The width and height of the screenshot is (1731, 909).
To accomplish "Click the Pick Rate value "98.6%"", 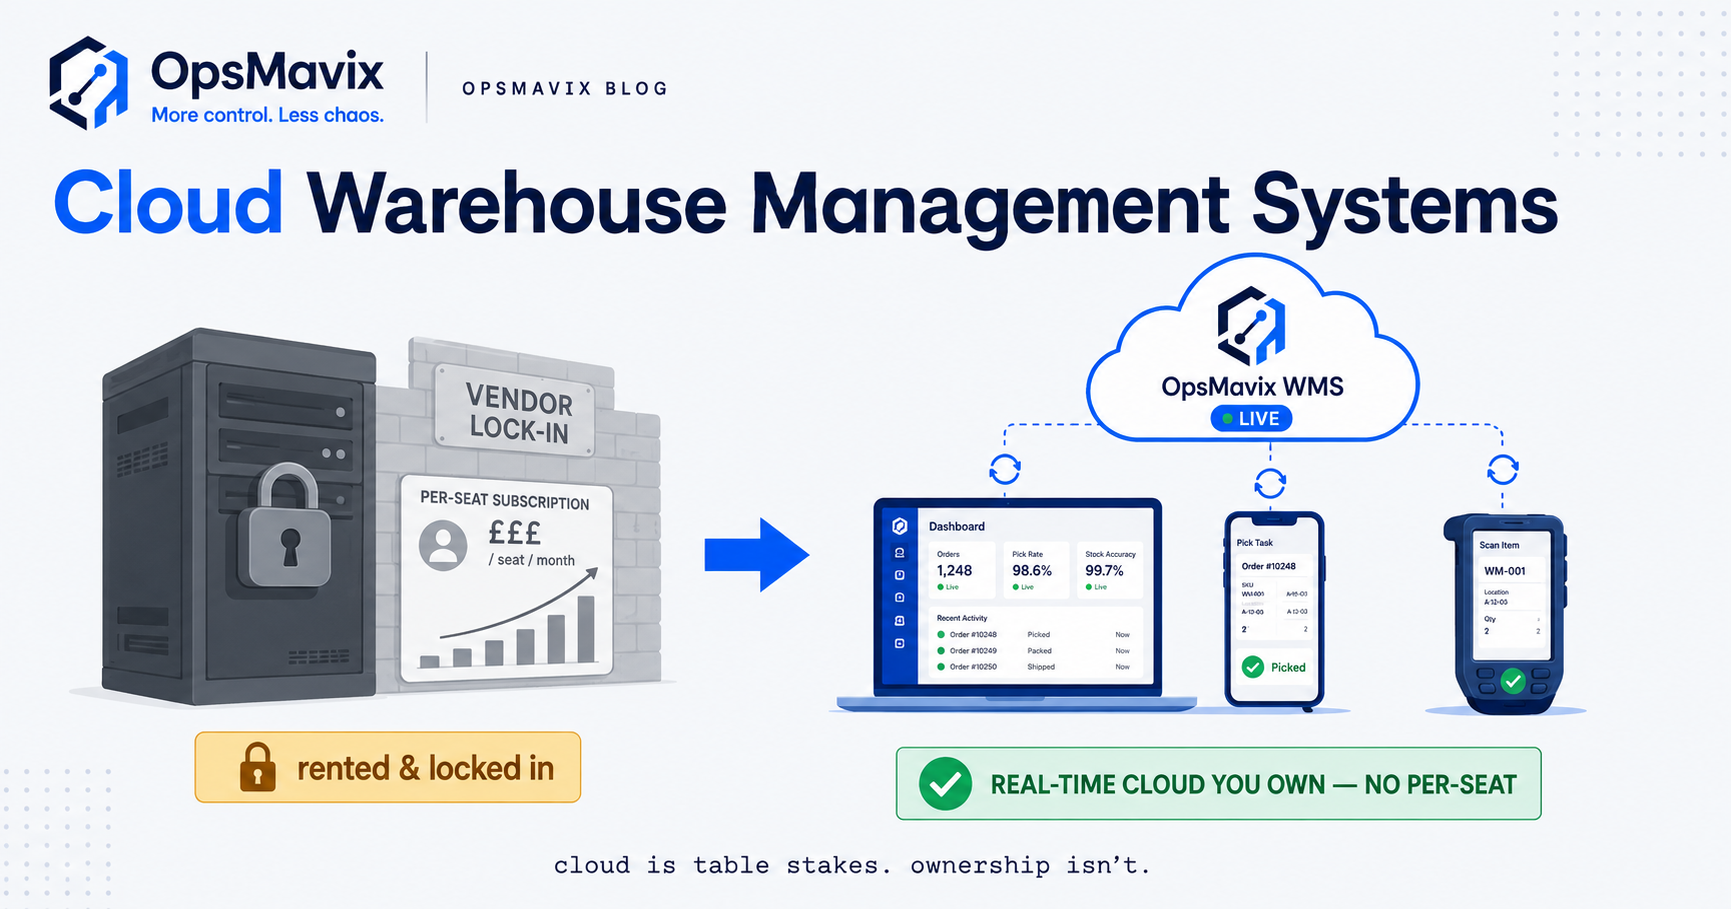I will [1032, 570].
